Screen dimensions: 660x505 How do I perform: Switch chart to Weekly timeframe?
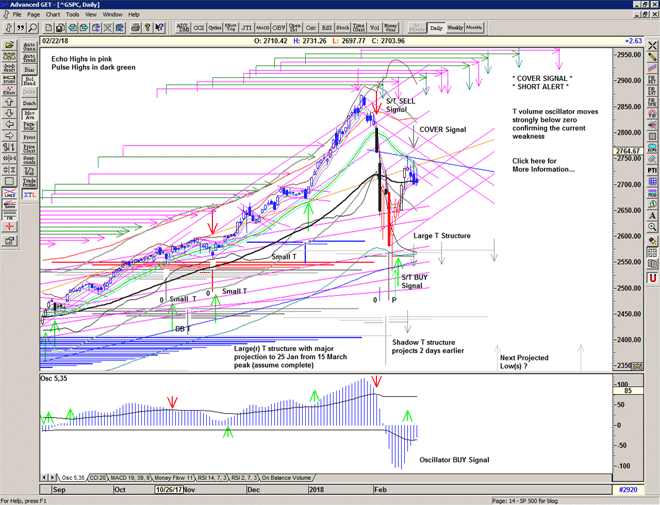point(454,28)
